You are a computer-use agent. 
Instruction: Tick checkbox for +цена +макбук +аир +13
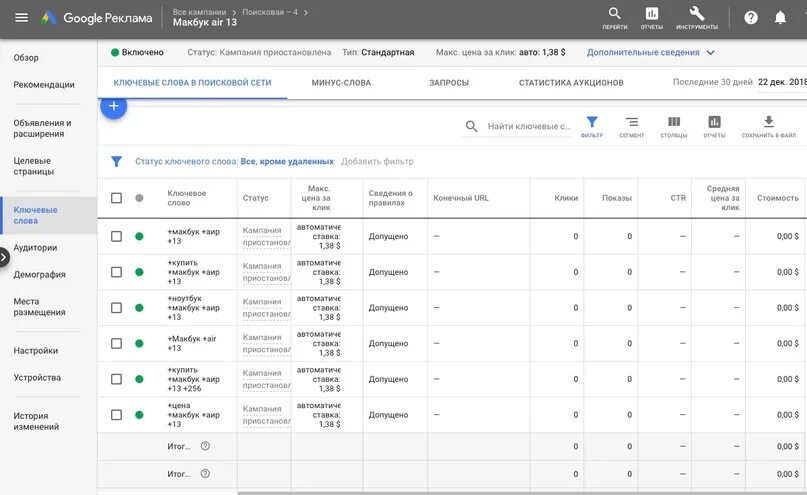116,415
